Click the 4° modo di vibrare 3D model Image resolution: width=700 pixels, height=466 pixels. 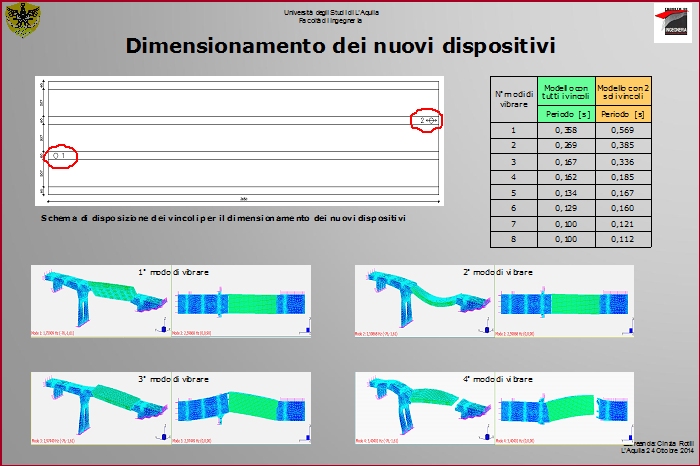tap(424, 410)
